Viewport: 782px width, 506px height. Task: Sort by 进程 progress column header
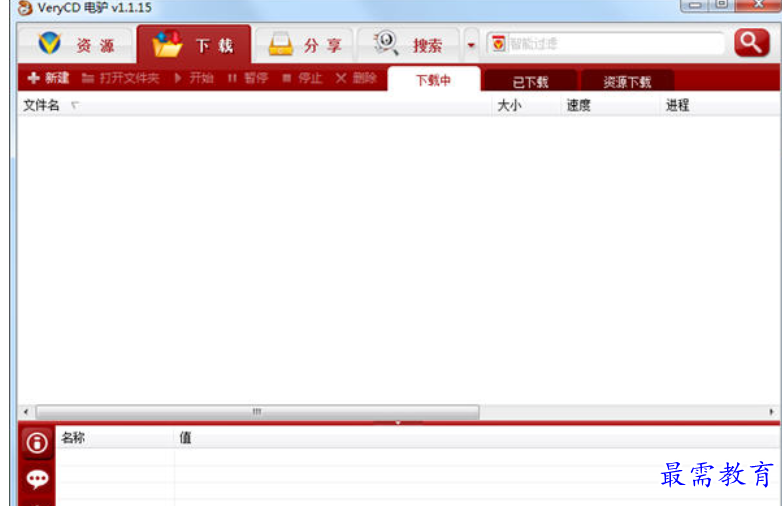pos(720,105)
